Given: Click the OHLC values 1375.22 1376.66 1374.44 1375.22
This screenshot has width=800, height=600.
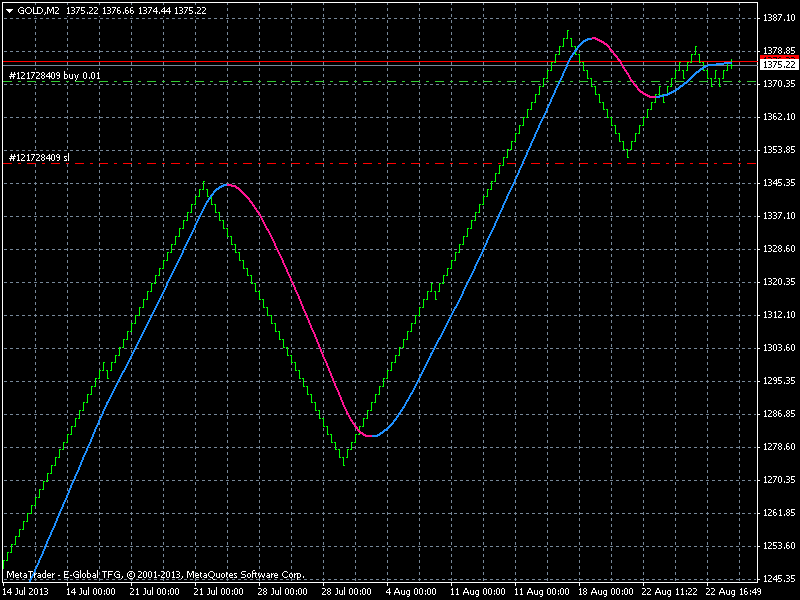Looking at the screenshot, I should coord(136,11).
